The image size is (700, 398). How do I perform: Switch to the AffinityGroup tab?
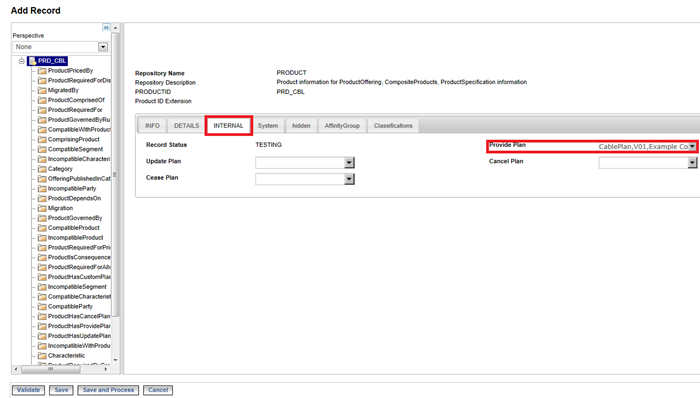pos(342,126)
